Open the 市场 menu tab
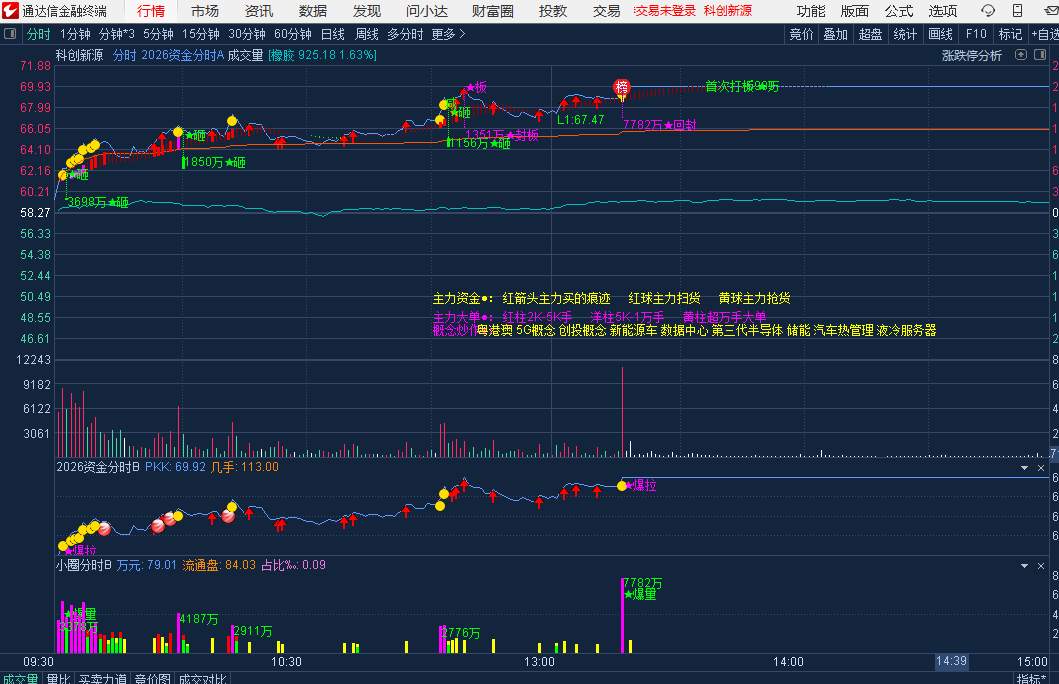 point(205,11)
